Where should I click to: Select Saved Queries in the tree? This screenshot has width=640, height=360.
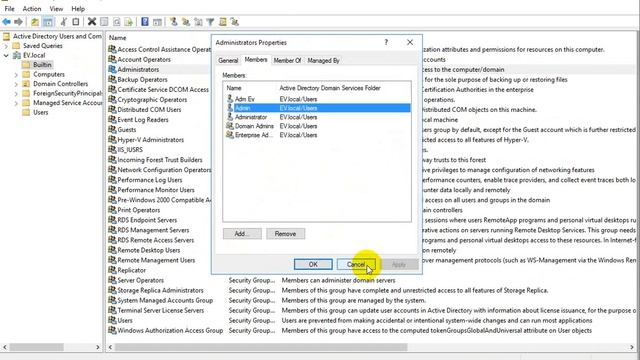[42, 46]
